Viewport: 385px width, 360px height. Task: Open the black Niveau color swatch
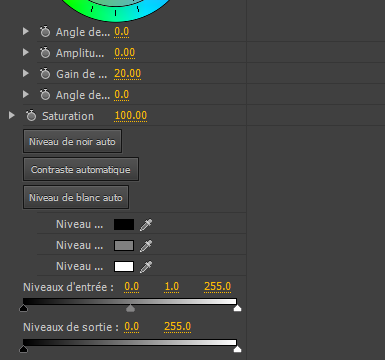(124, 225)
